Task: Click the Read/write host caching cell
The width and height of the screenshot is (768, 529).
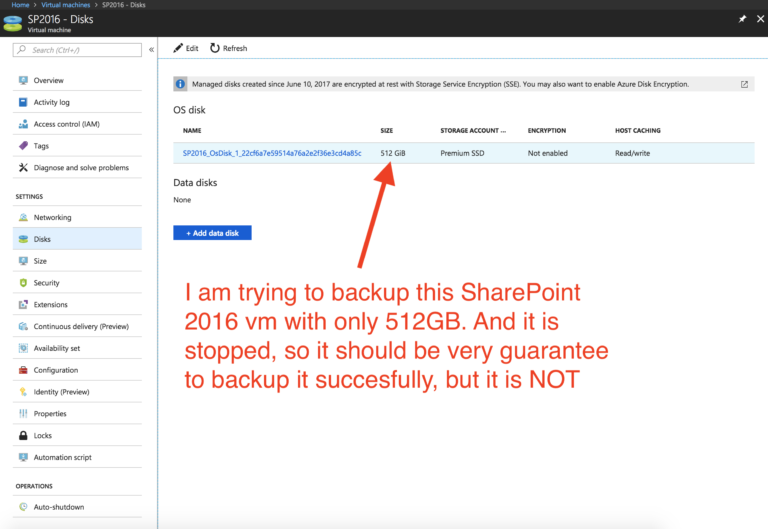Action: coord(632,153)
